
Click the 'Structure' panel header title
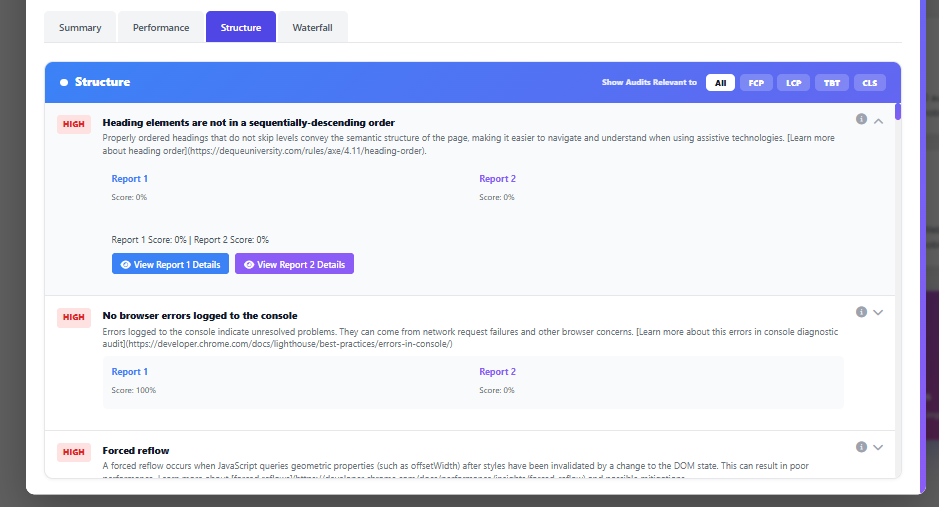(x=102, y=82)
